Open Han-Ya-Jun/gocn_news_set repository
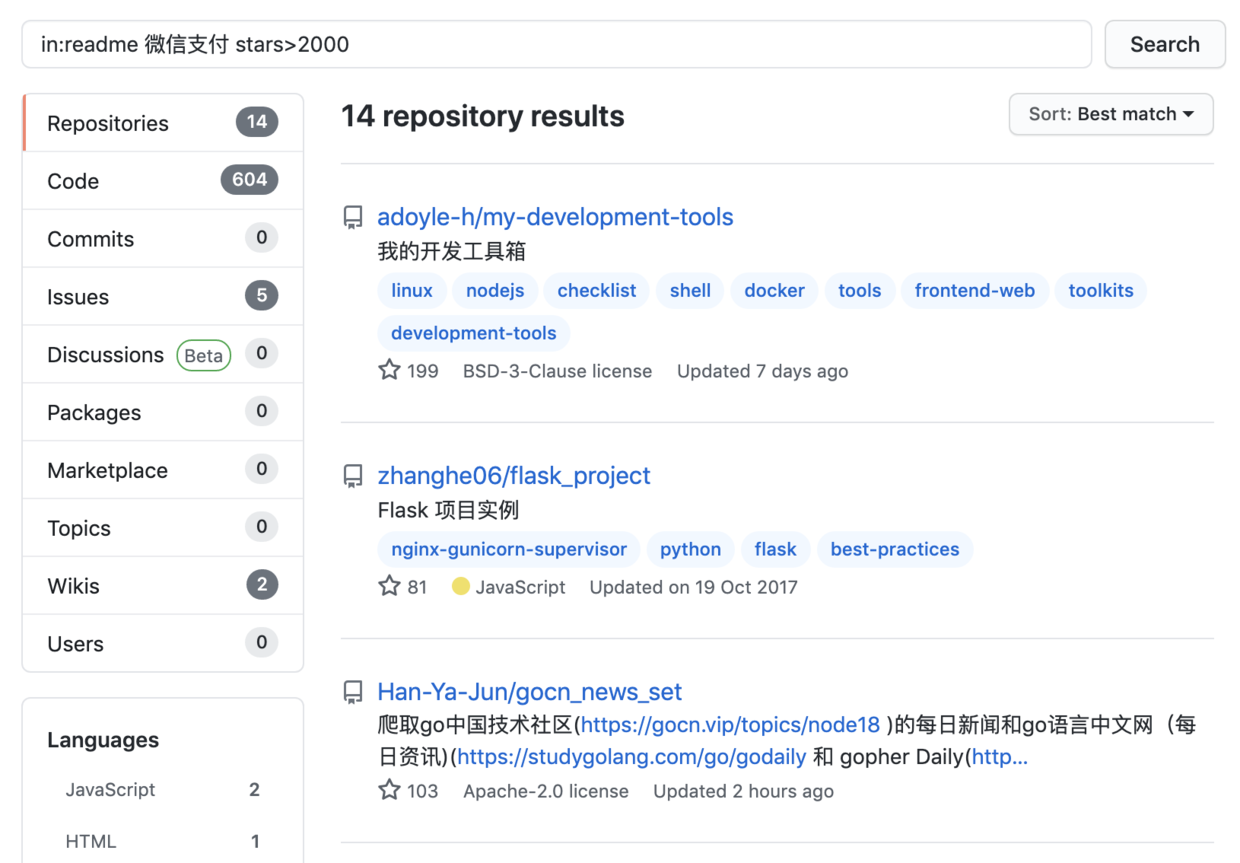 coord(529,692)
